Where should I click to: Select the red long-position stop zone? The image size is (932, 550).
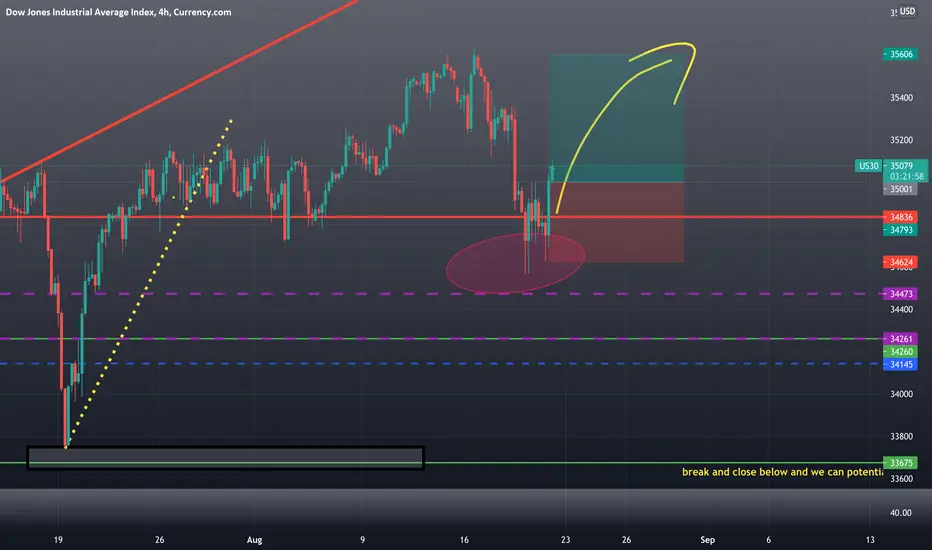(x=616, y=222)
